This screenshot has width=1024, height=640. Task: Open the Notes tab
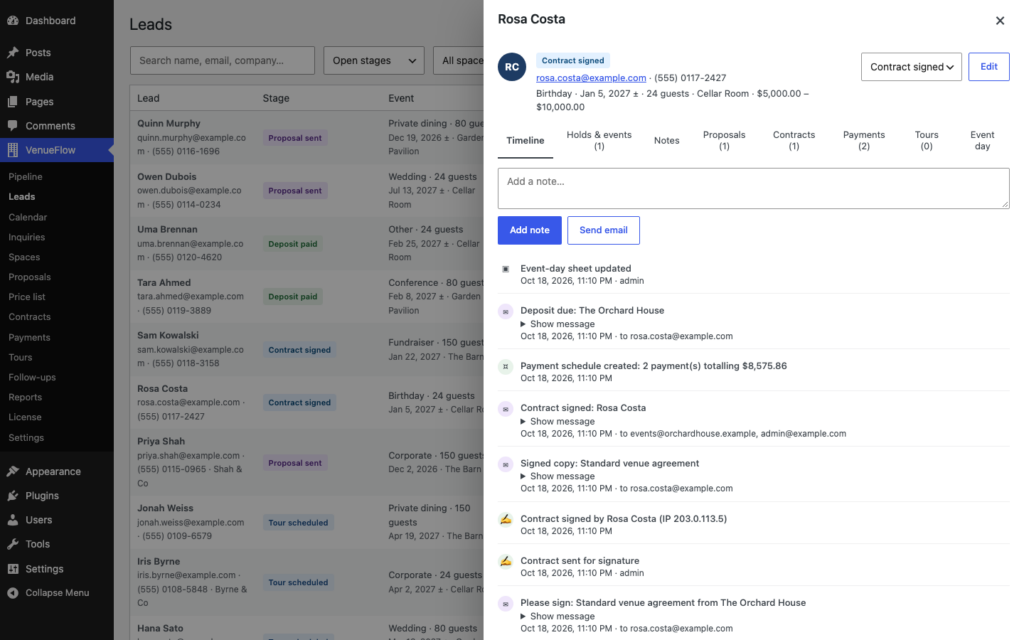667,140
